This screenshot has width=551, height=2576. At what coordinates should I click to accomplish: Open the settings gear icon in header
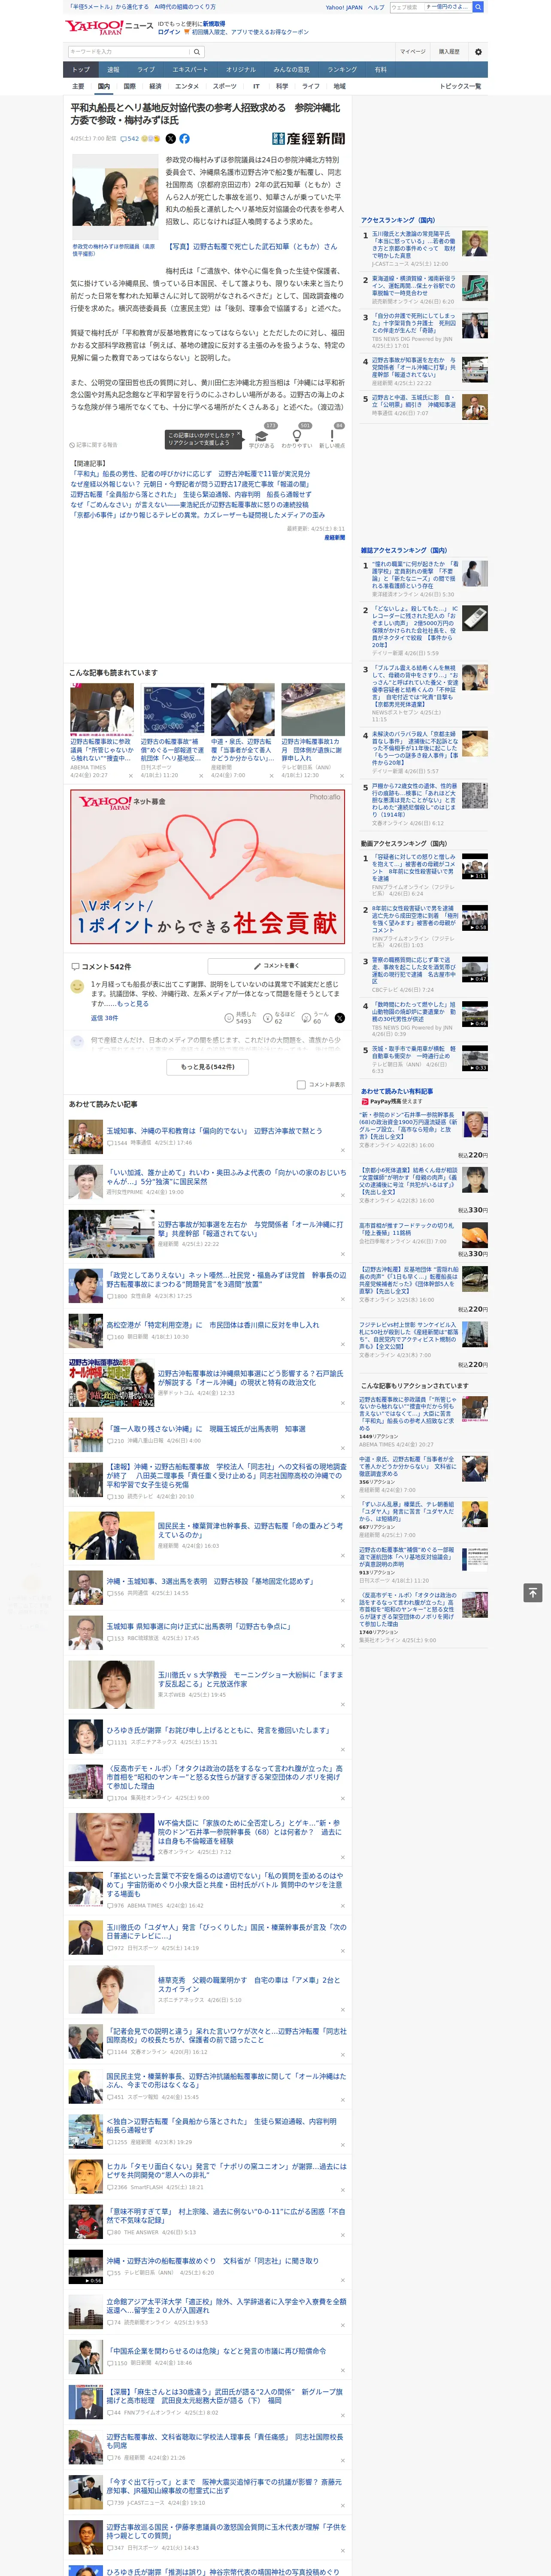click(478, 51)
